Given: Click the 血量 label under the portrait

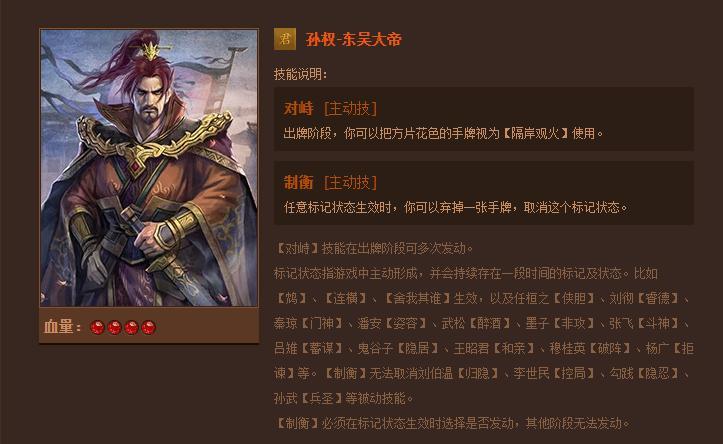Looking at the screenshot, I should point(63,327).
